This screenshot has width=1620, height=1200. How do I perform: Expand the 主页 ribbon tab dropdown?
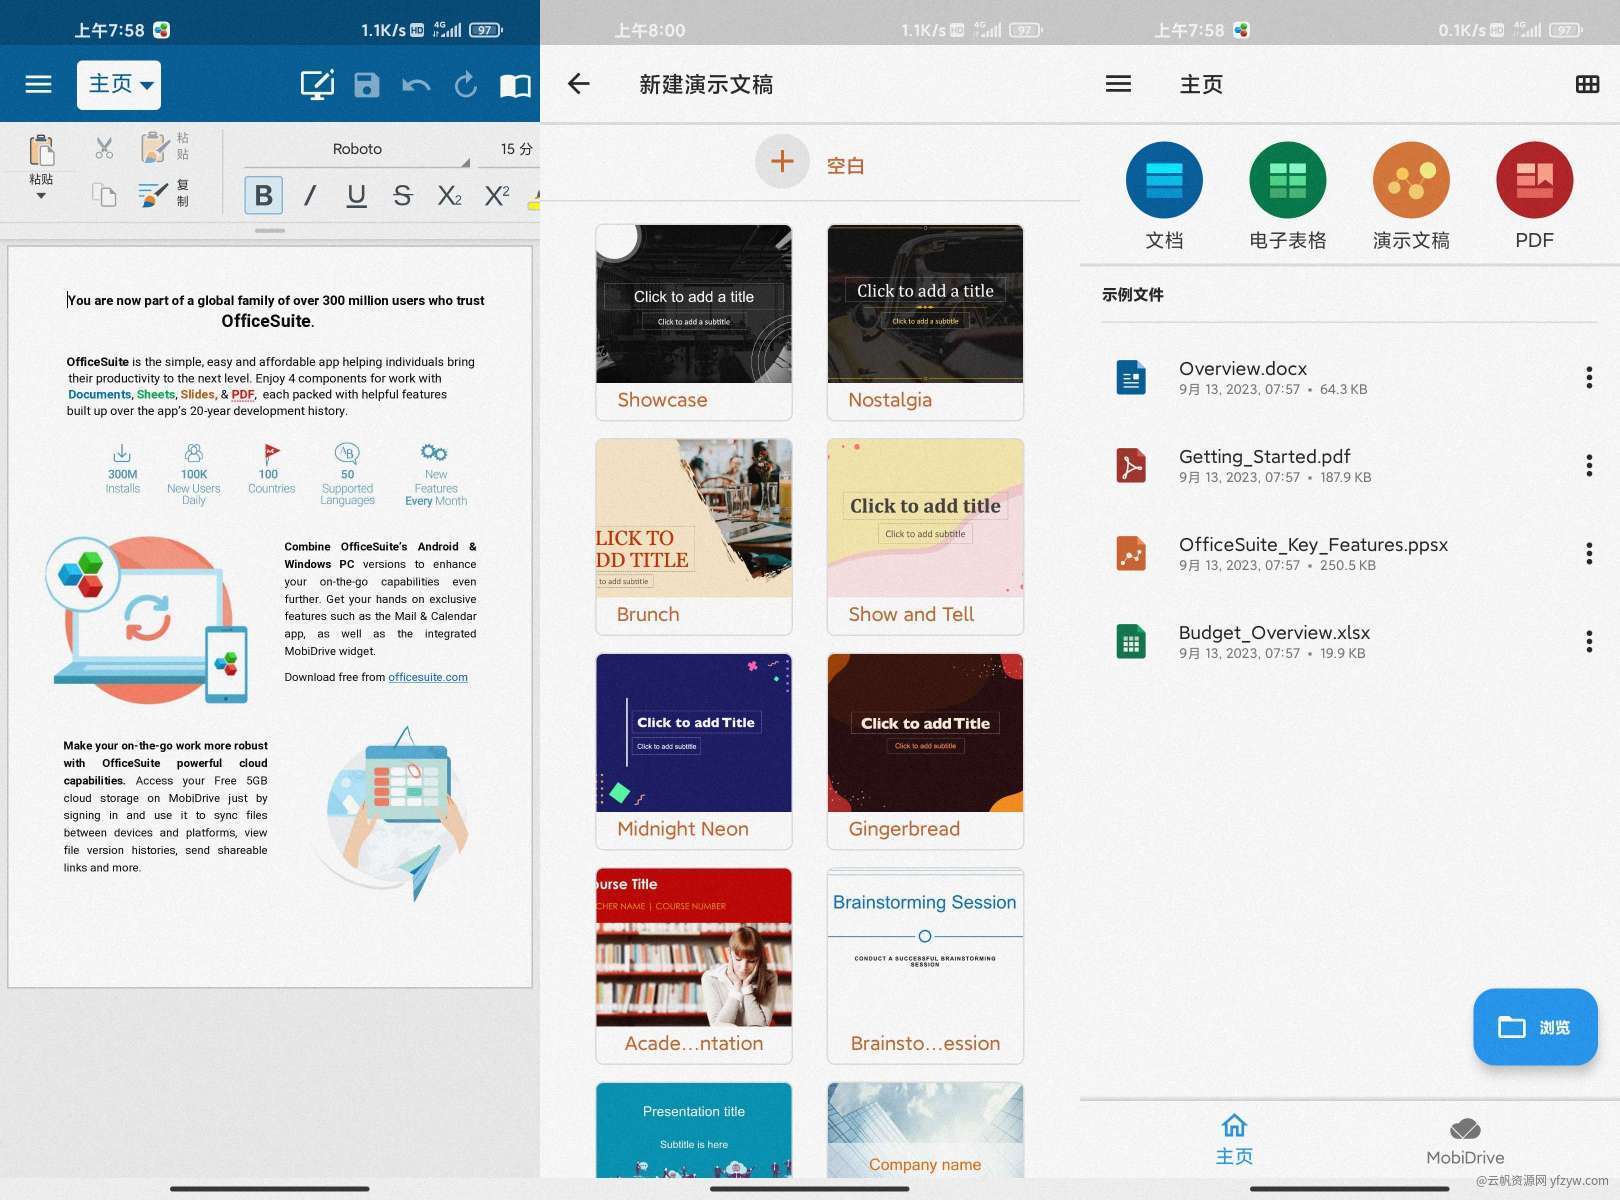119,85
